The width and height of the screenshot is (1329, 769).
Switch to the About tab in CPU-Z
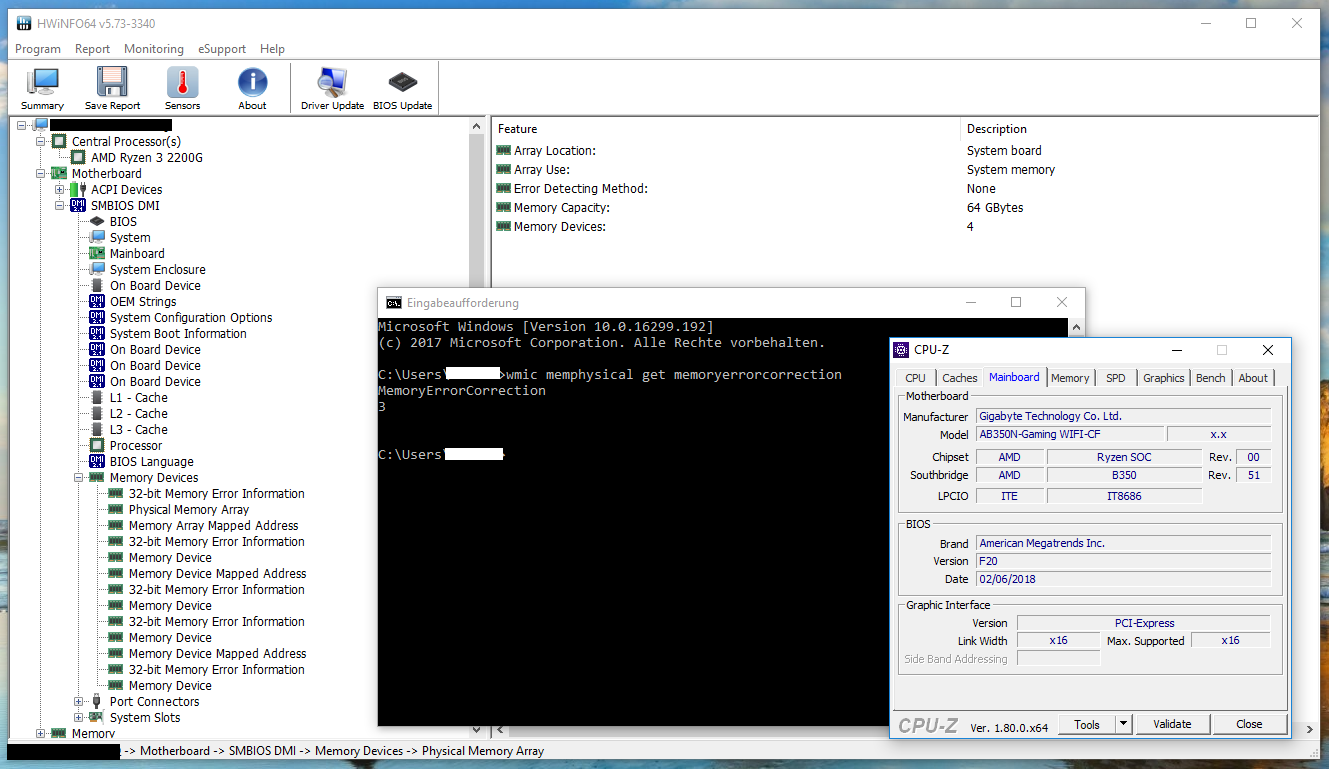click(1253, 378)
